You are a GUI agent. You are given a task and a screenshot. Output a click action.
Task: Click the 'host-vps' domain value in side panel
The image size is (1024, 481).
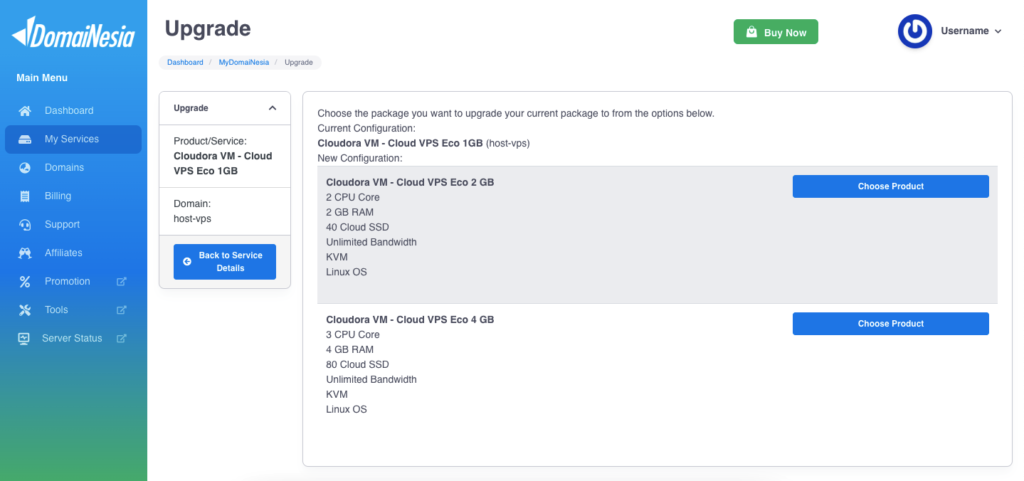point(193,219)
